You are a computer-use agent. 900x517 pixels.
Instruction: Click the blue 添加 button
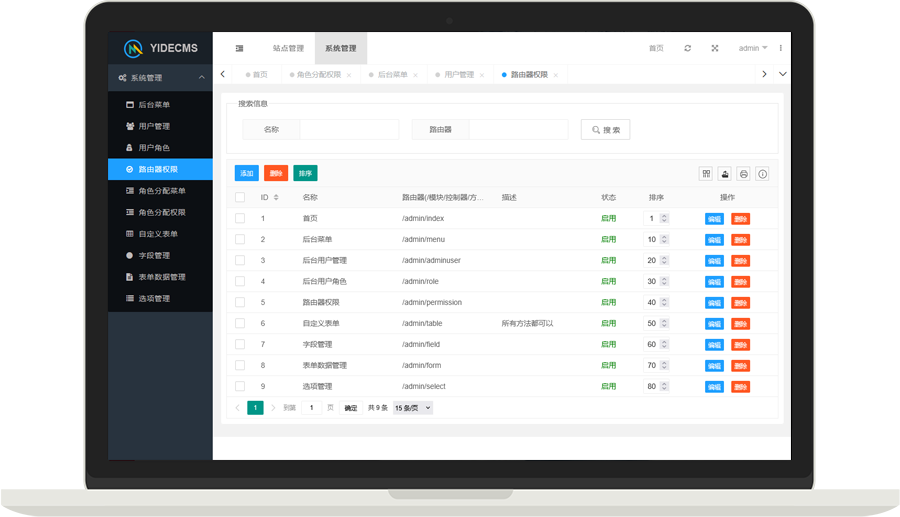pos(247,174)
